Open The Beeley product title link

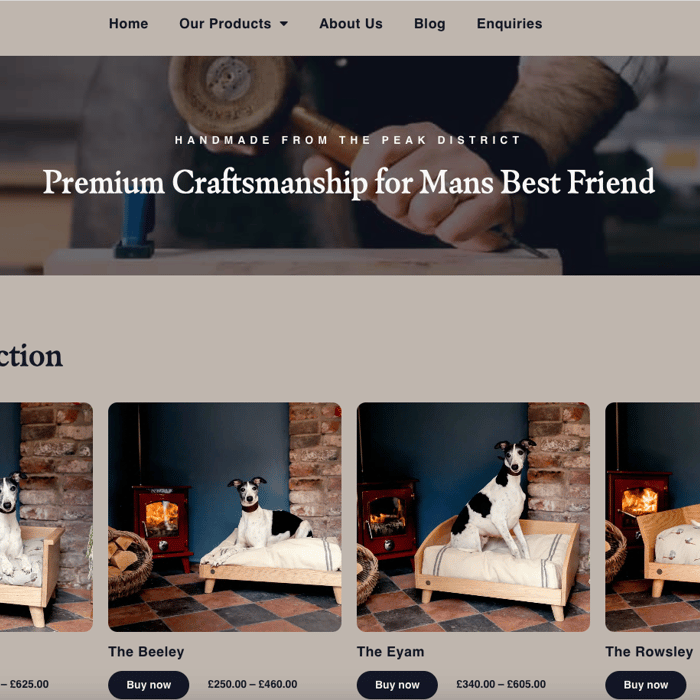[146, 652]
